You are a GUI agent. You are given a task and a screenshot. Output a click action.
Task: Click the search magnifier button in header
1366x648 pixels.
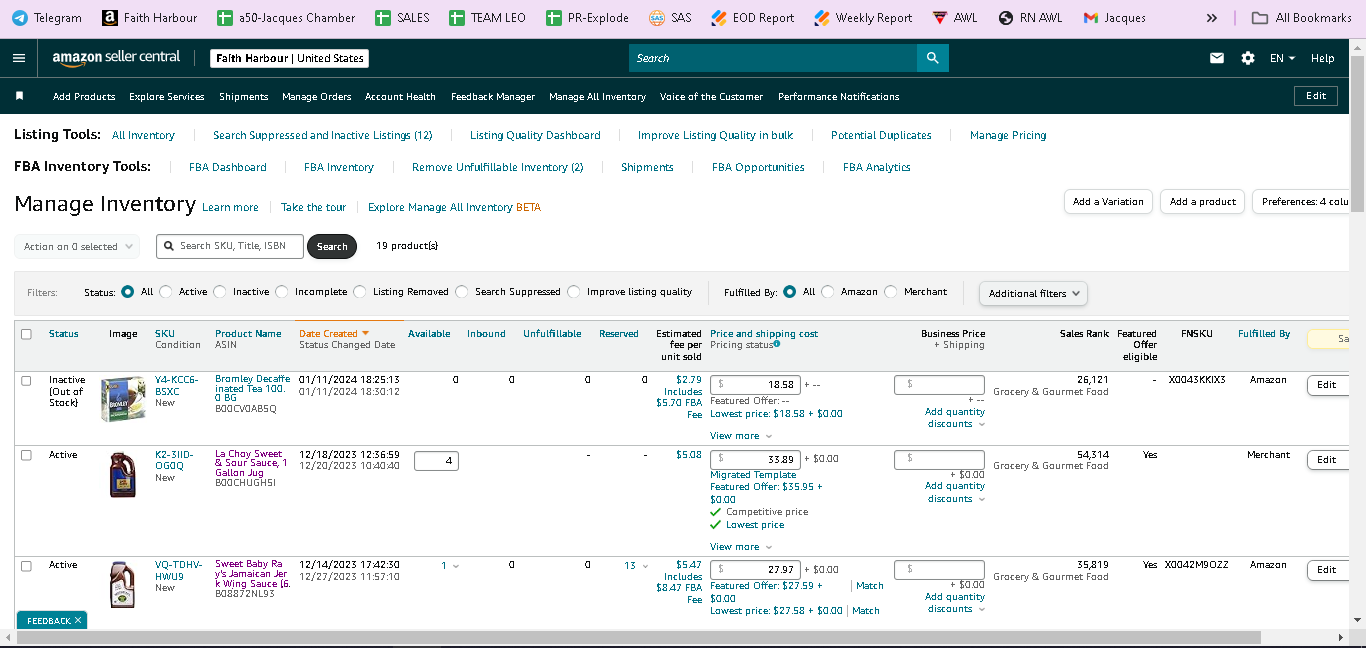click(x=932, y=58)
